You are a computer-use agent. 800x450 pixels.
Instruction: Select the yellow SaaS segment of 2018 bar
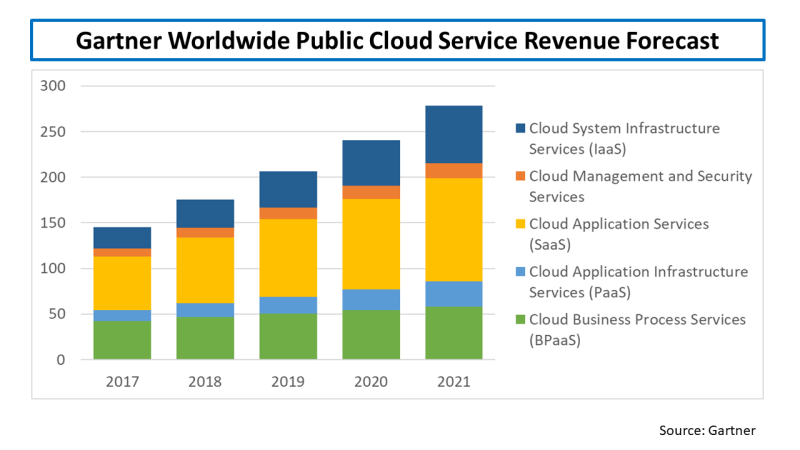205,270
